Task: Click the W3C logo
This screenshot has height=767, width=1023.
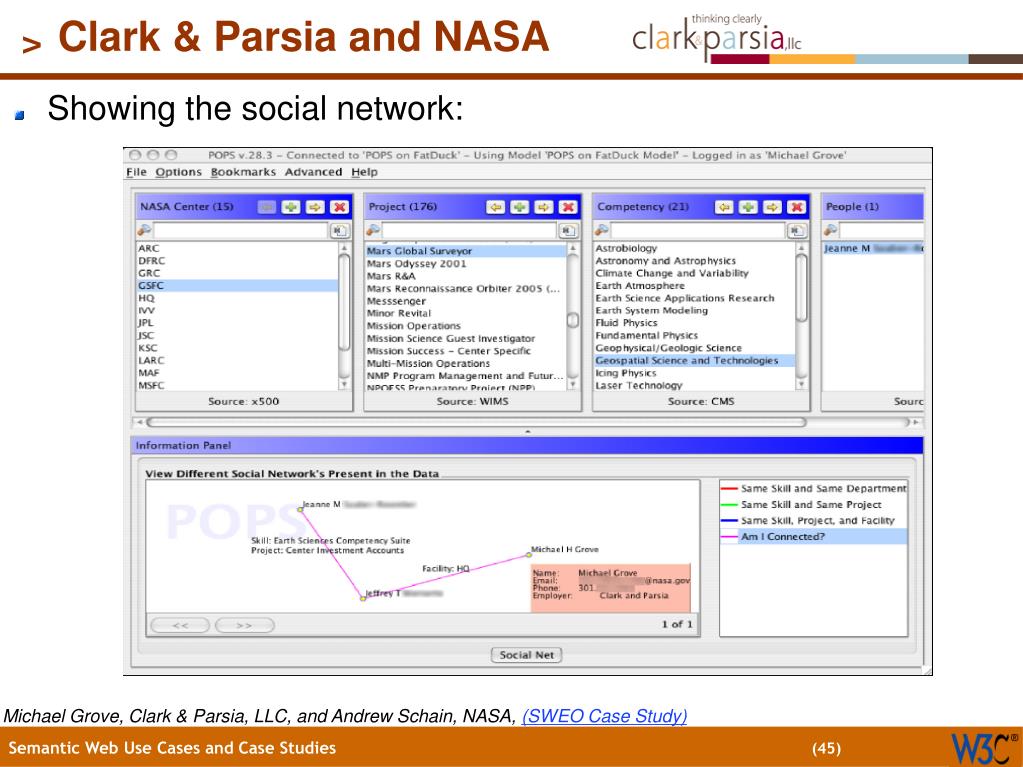Action: 986,747
